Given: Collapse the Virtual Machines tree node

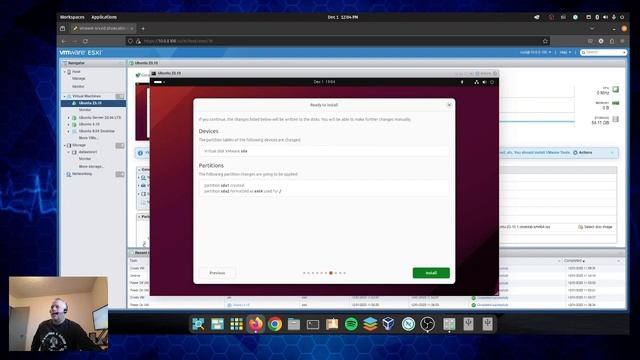Looking at the screenshot, I should pyautogui.click(x=64, y=96).
